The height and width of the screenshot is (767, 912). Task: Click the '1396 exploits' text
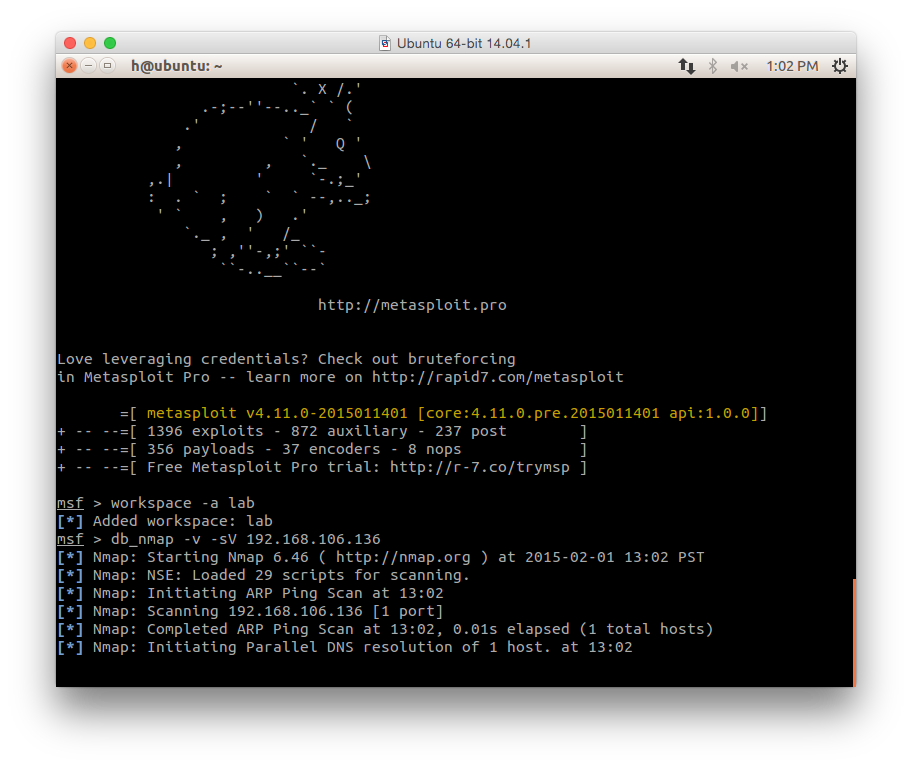pos(205,431)
